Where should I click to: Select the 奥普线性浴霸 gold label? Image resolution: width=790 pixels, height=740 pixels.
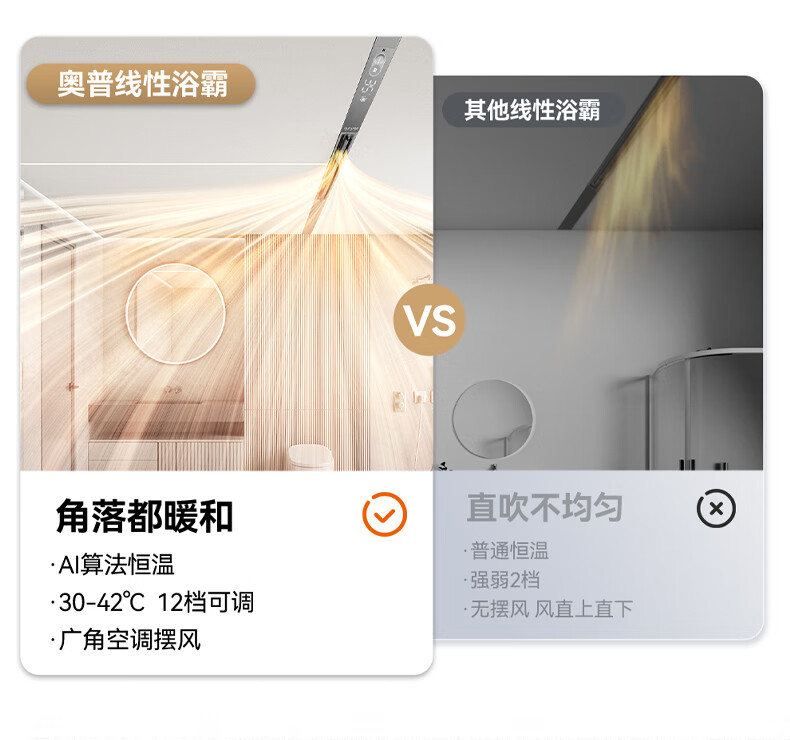point(141,84)
